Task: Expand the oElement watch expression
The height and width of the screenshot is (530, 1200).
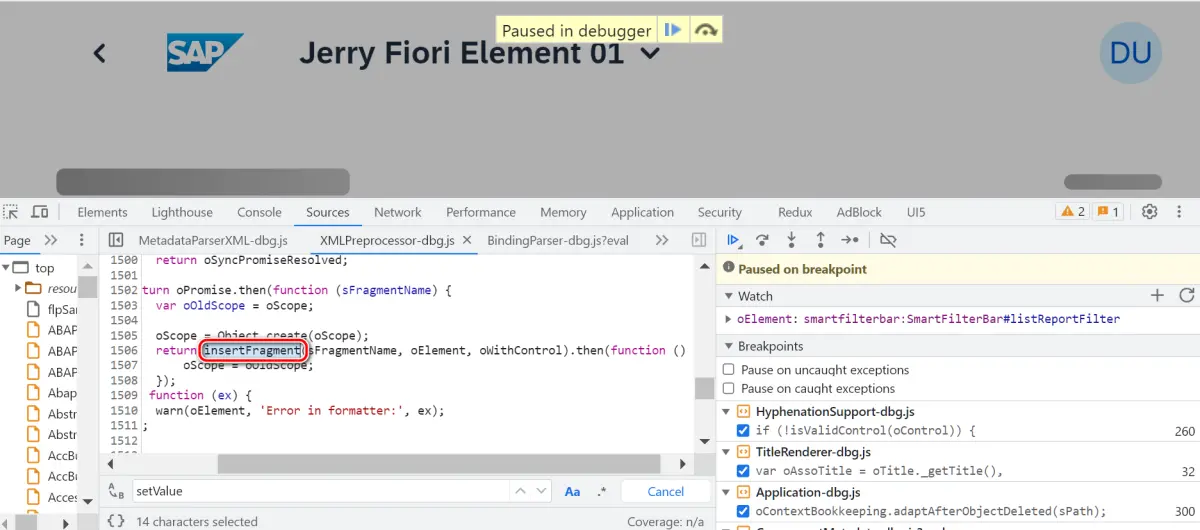Action: point(728,319)
